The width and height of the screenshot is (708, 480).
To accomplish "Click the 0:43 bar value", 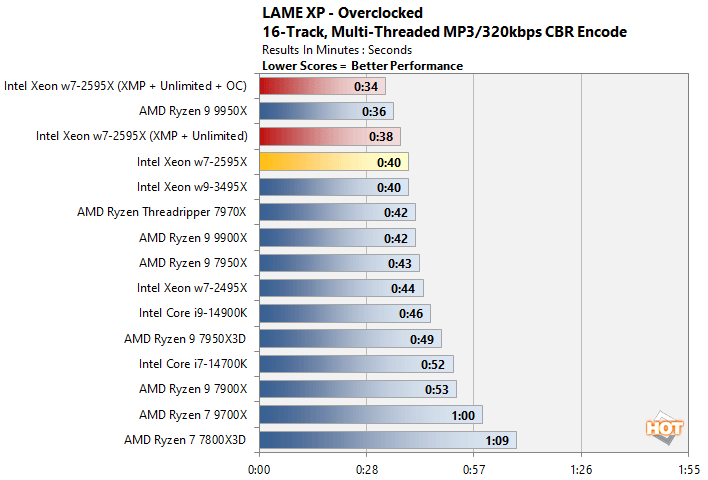I will [400, 263].
